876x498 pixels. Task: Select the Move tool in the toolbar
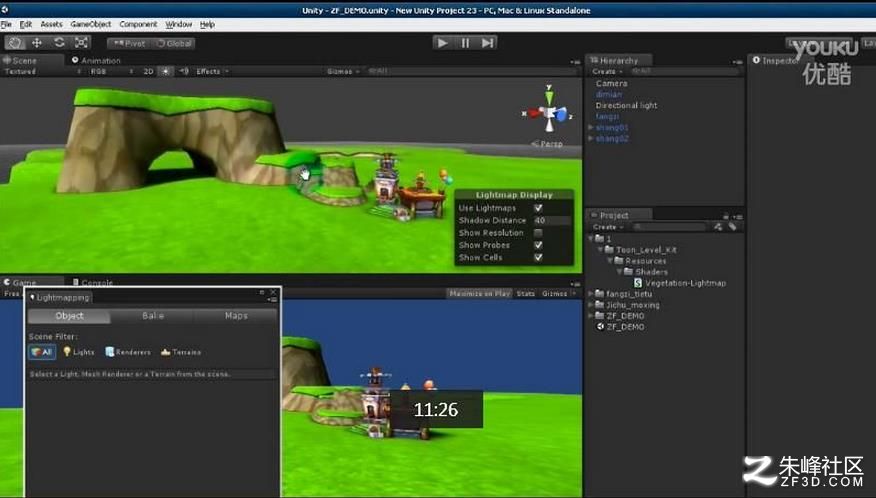37,43
